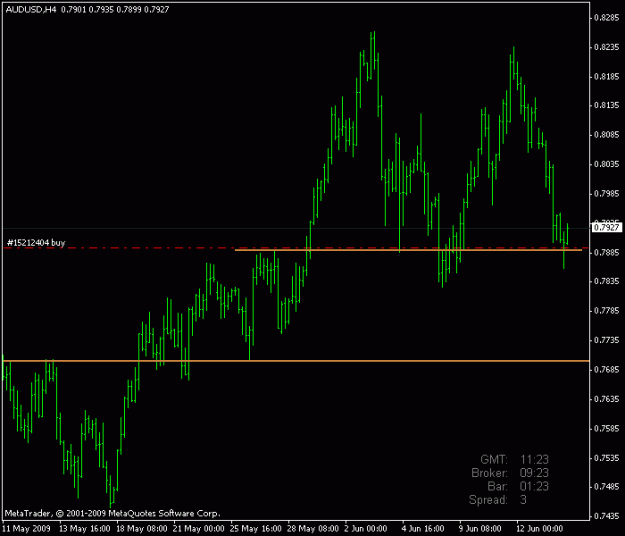Image resolution: width=625 pixels, height=536 pixels.
Task: Click the 9 Jun 08:00 time label
Action: (480, 529)
